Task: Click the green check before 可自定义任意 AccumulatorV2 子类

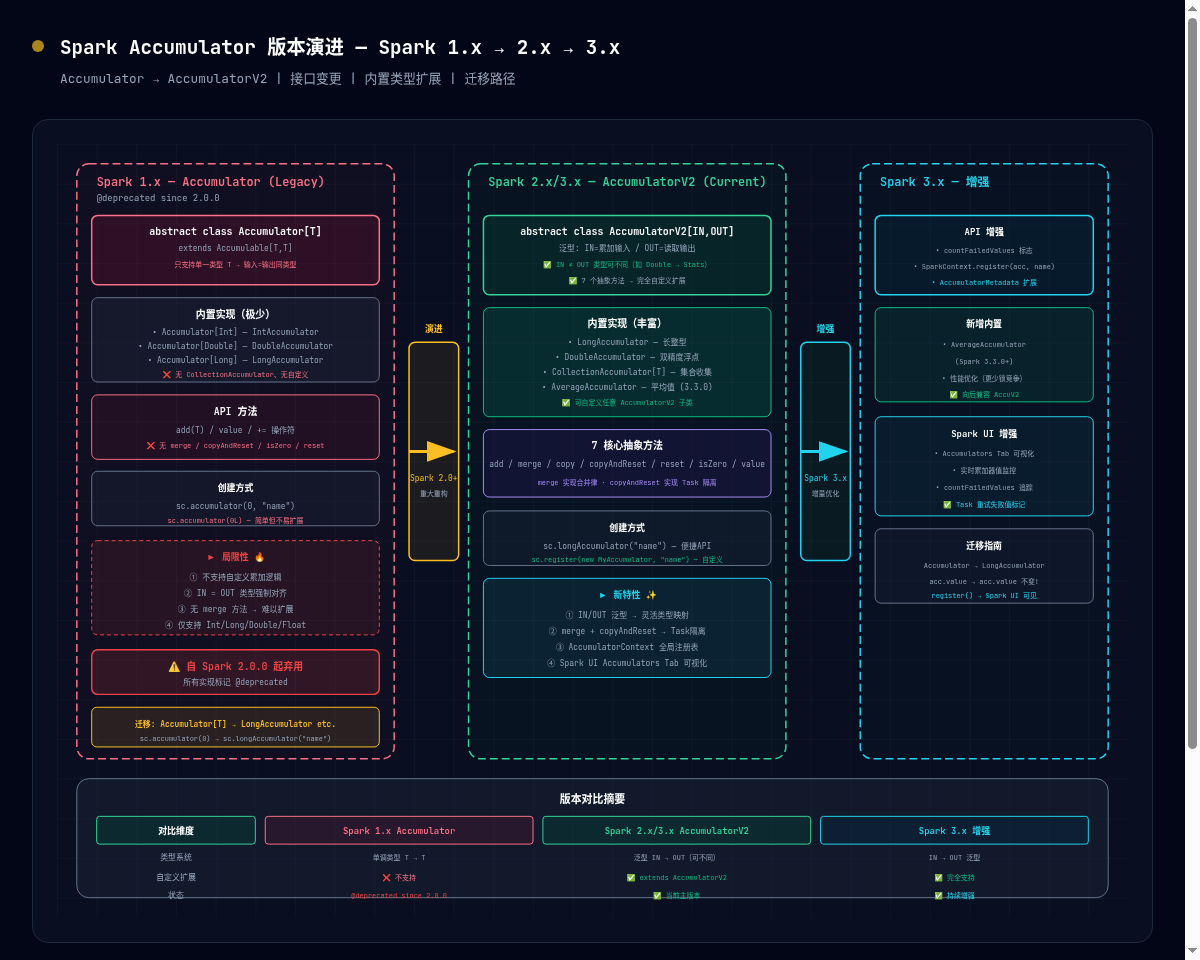Action: 566,403
